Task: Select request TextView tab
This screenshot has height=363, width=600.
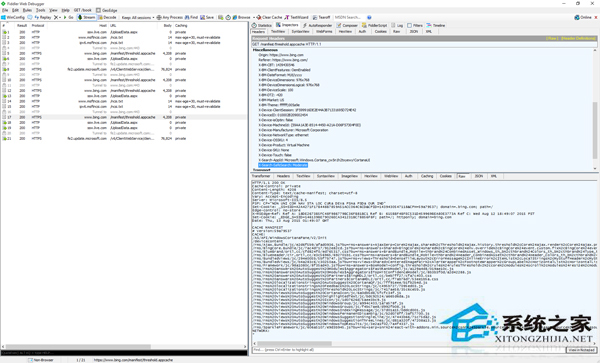Action: tap(278, 31)
